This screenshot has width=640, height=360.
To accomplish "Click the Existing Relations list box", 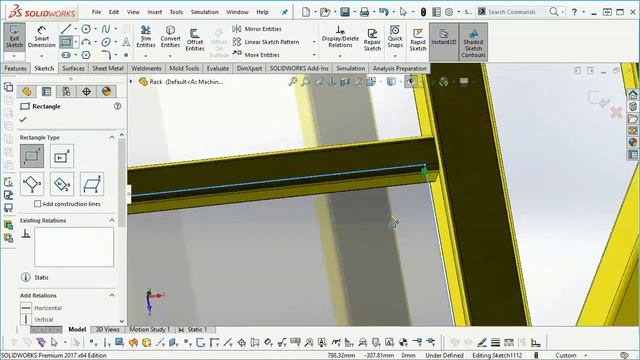I will (x=74, y=247).
